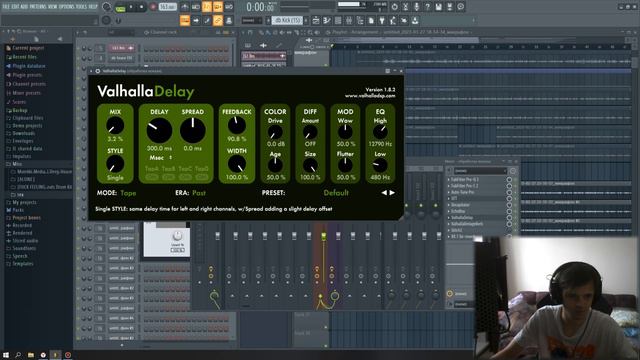The image size is (640, 360).
Task: Open the ERA Past selector
Action: pos(199,193)
